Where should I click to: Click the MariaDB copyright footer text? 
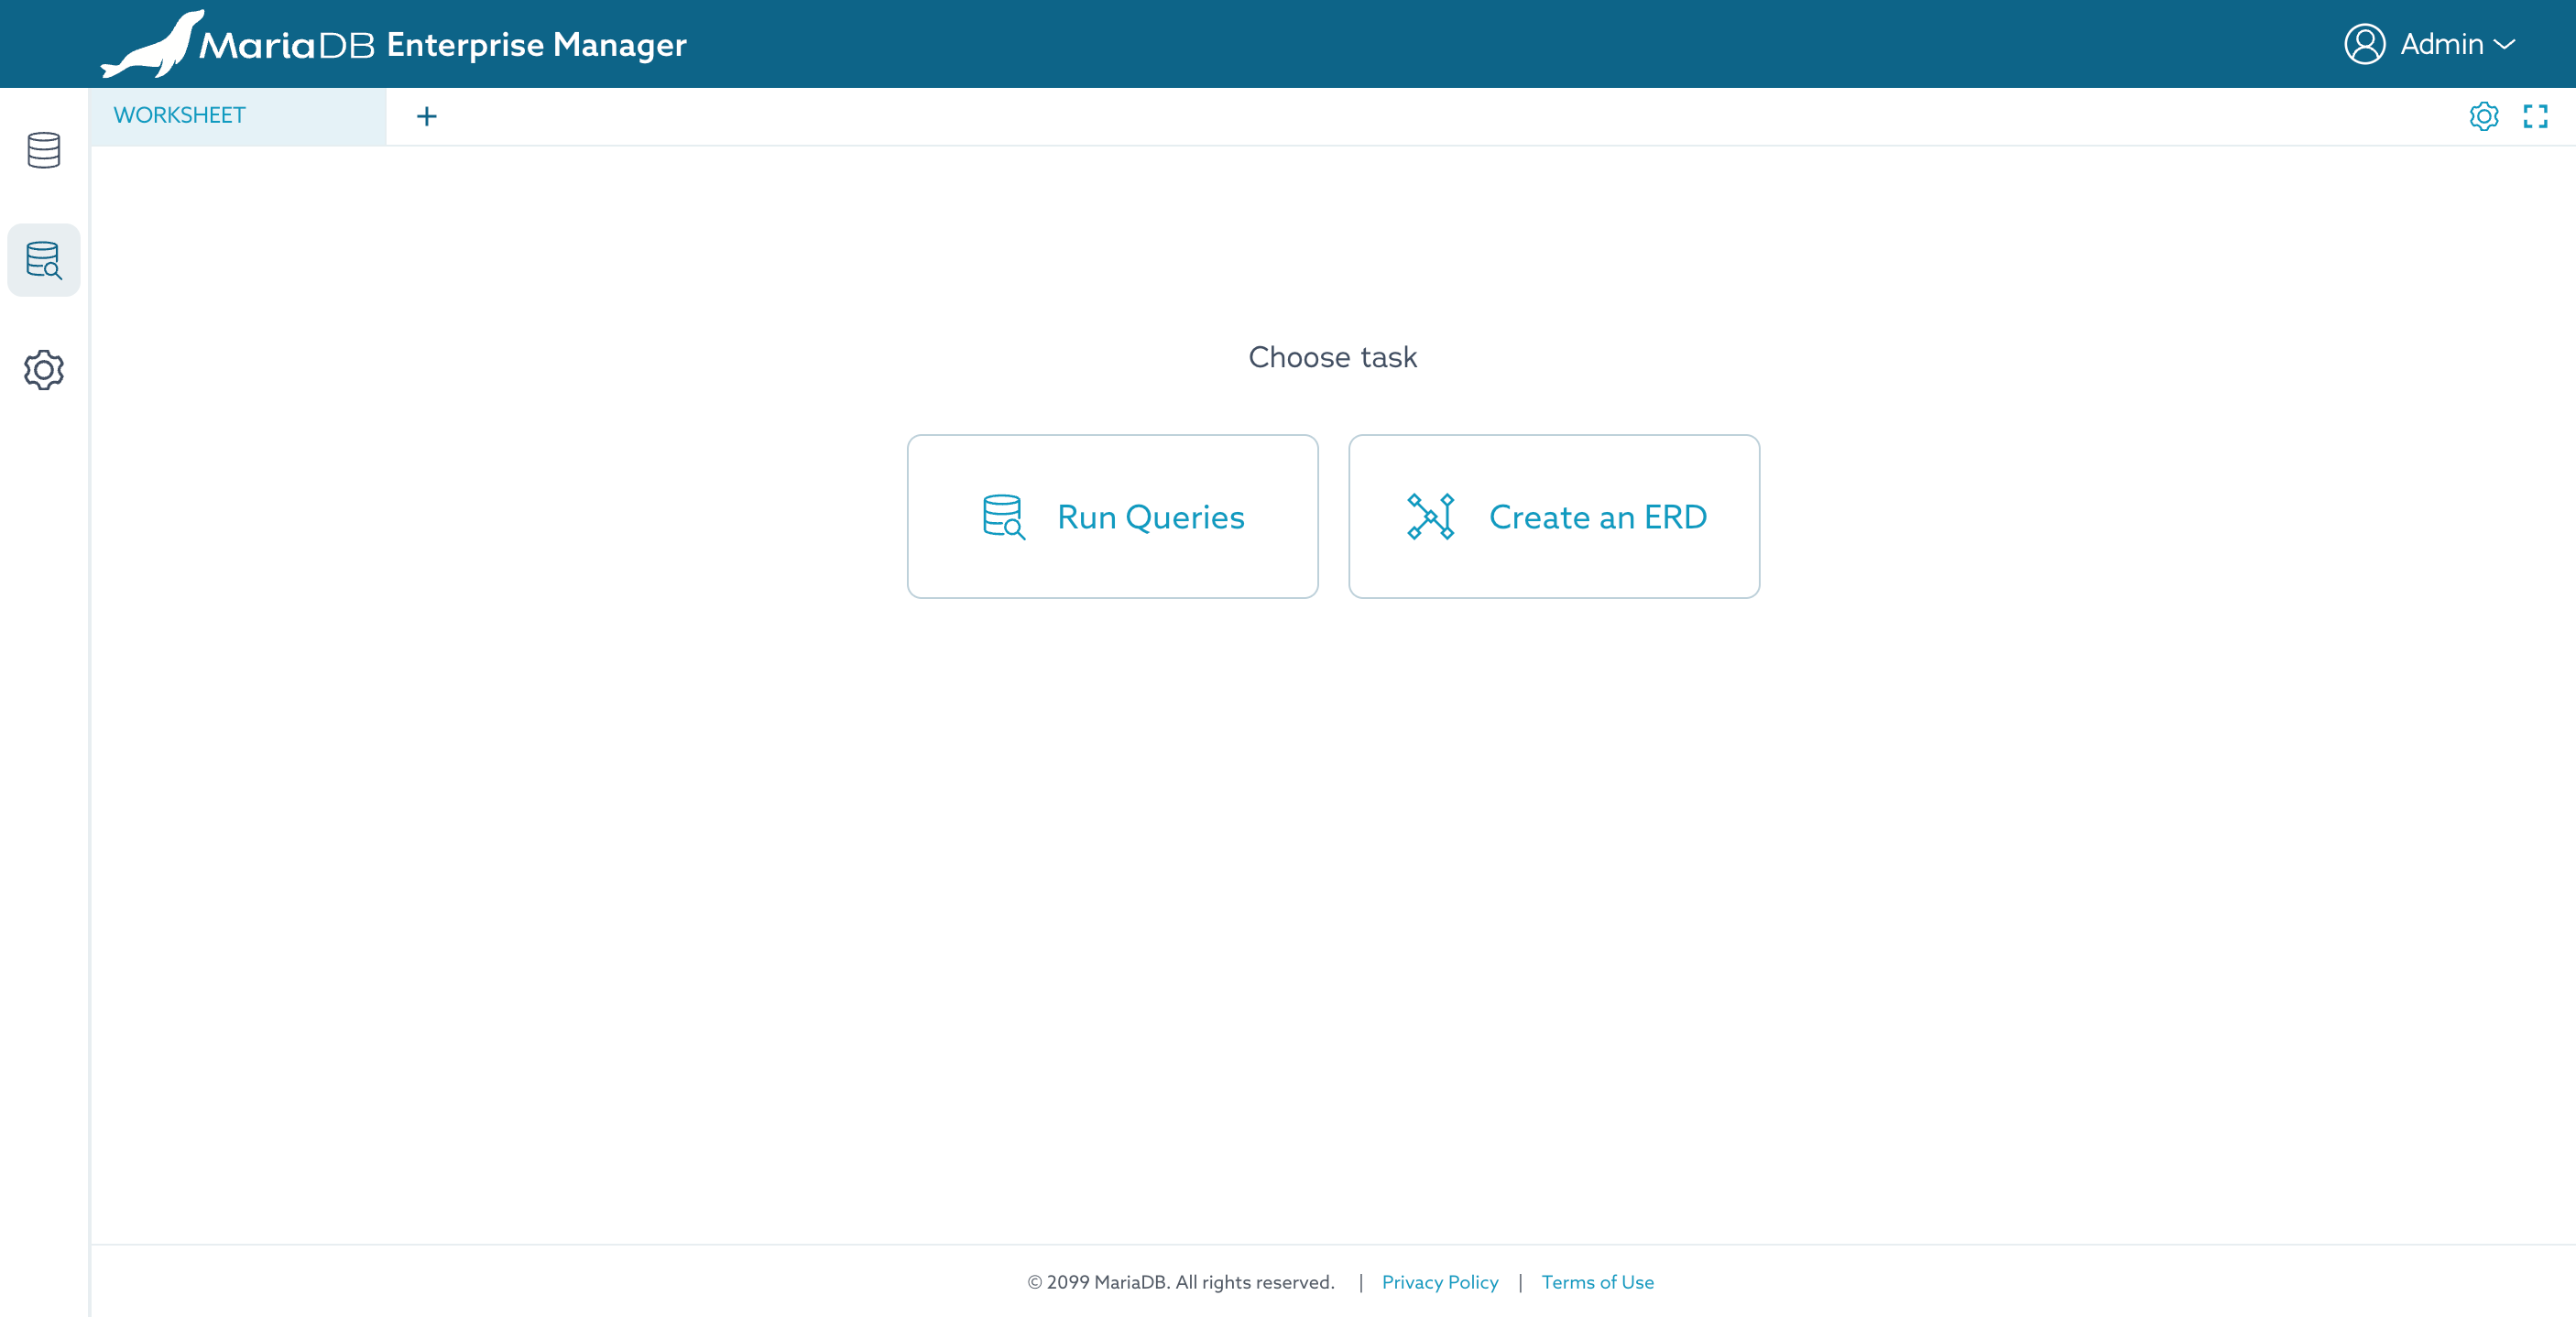click(x=1180, y=1282)
